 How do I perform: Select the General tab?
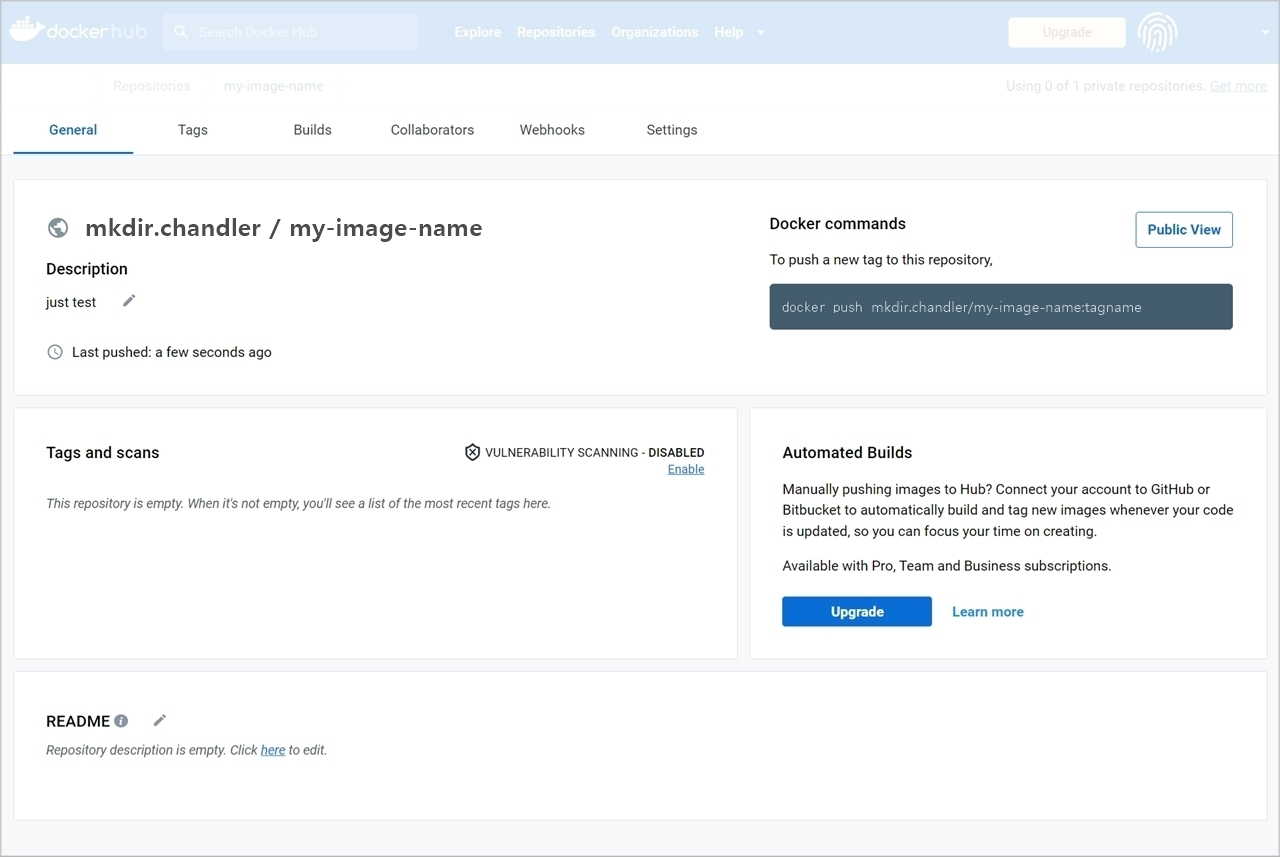click(73, 130)
